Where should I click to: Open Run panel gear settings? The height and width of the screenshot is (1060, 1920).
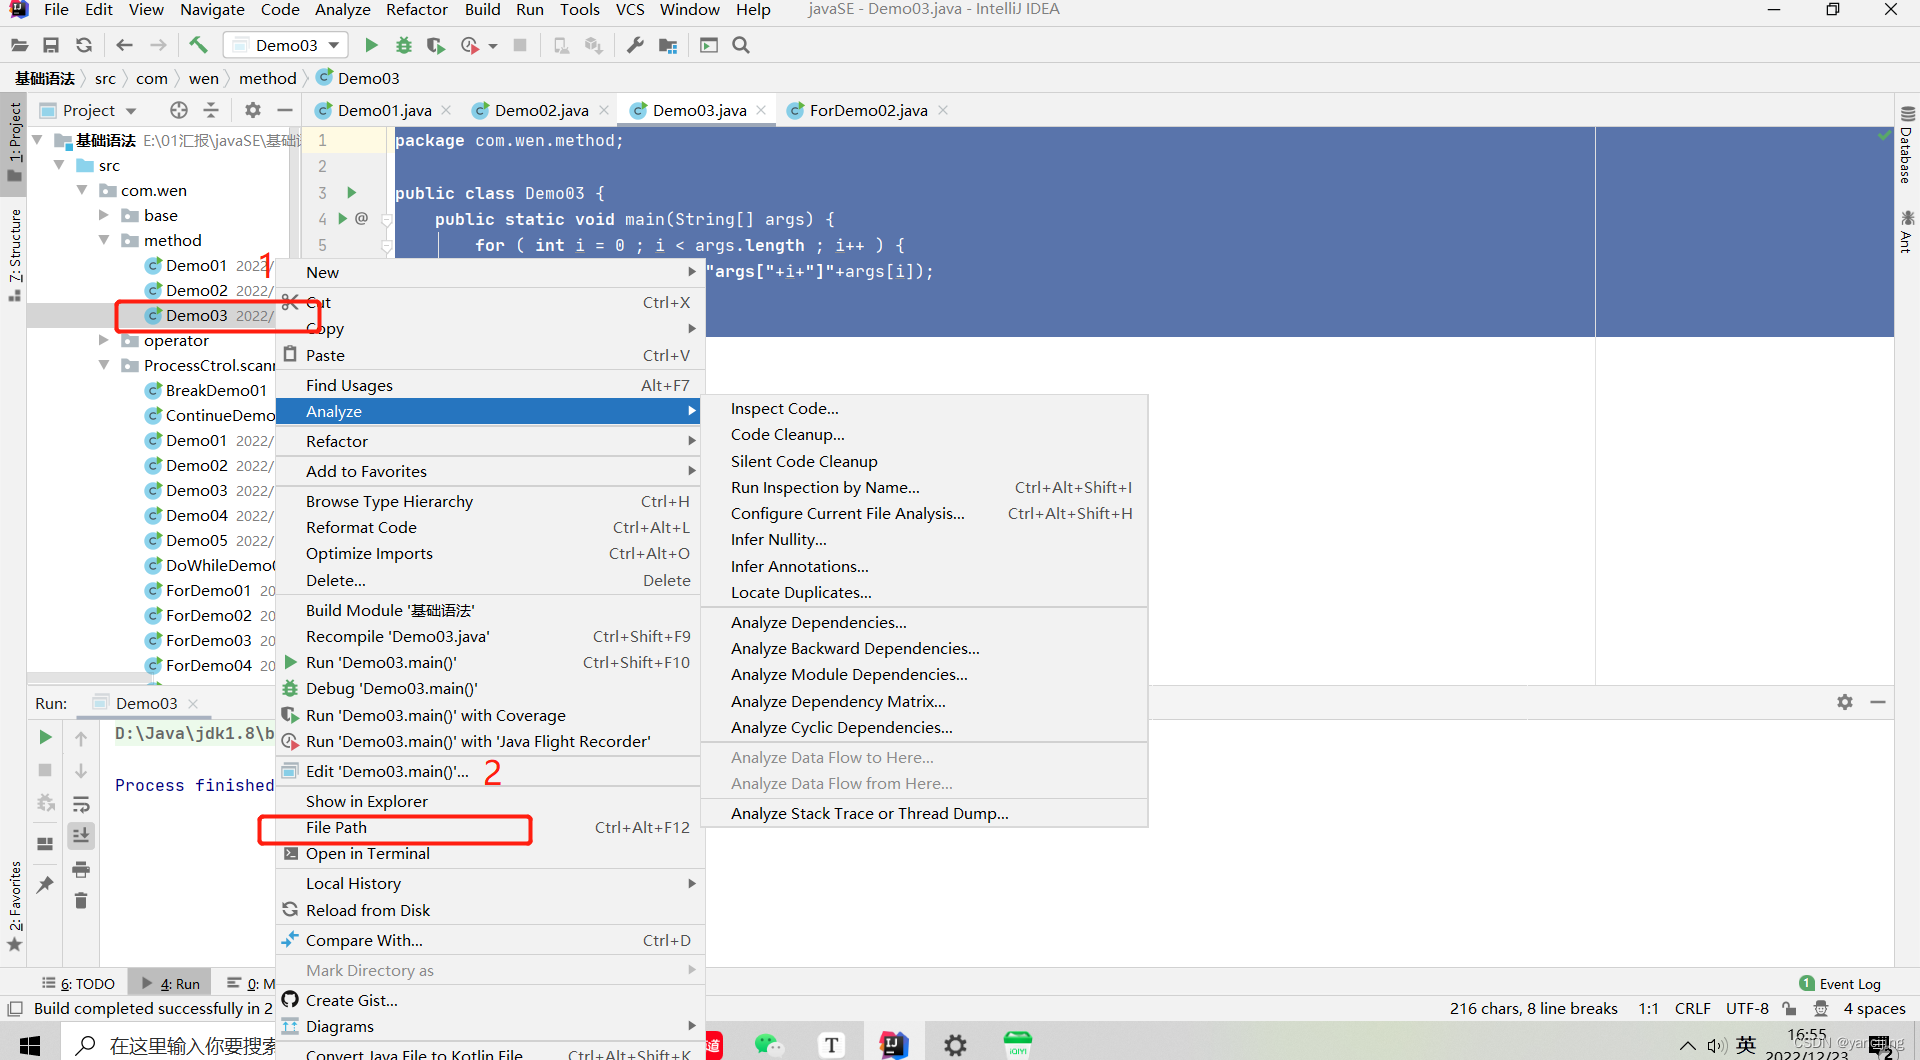point(1845,702)
